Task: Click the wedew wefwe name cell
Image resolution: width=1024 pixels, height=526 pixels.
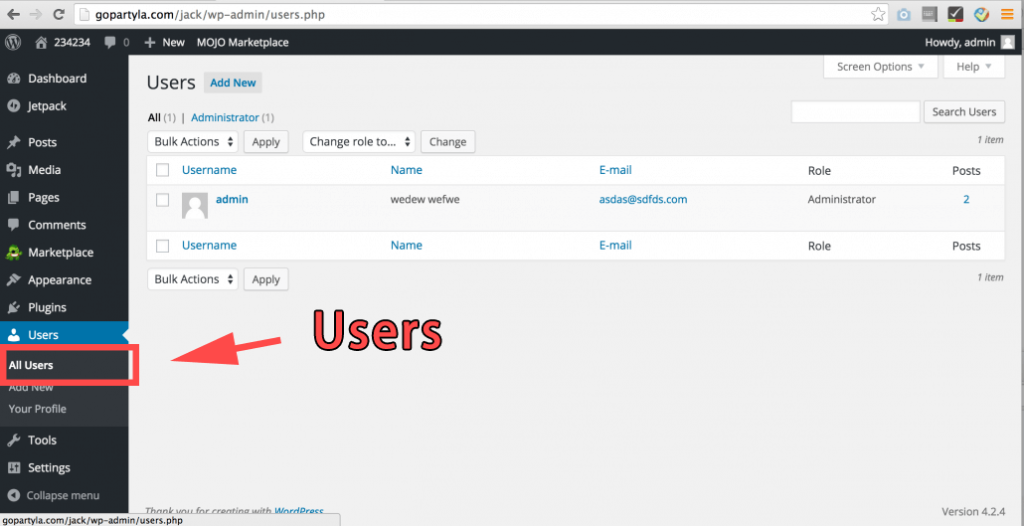Action: tap(425, 199)
